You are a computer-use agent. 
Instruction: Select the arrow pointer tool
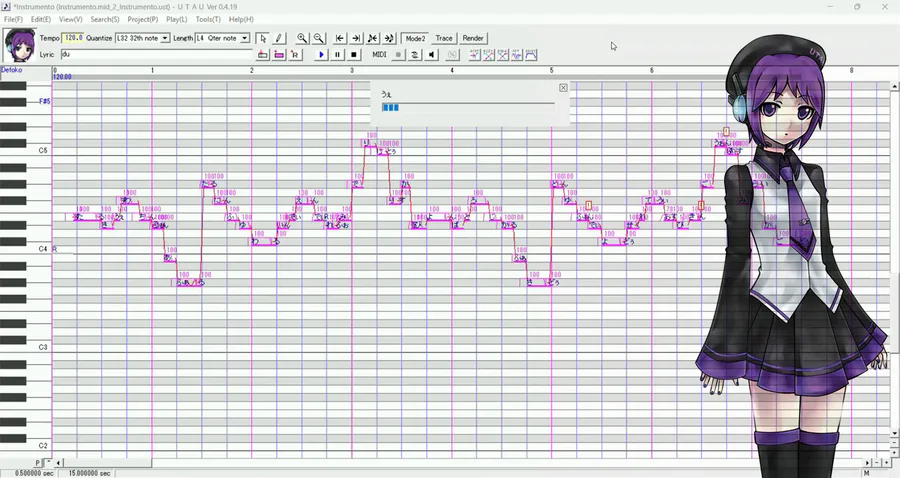263,38
